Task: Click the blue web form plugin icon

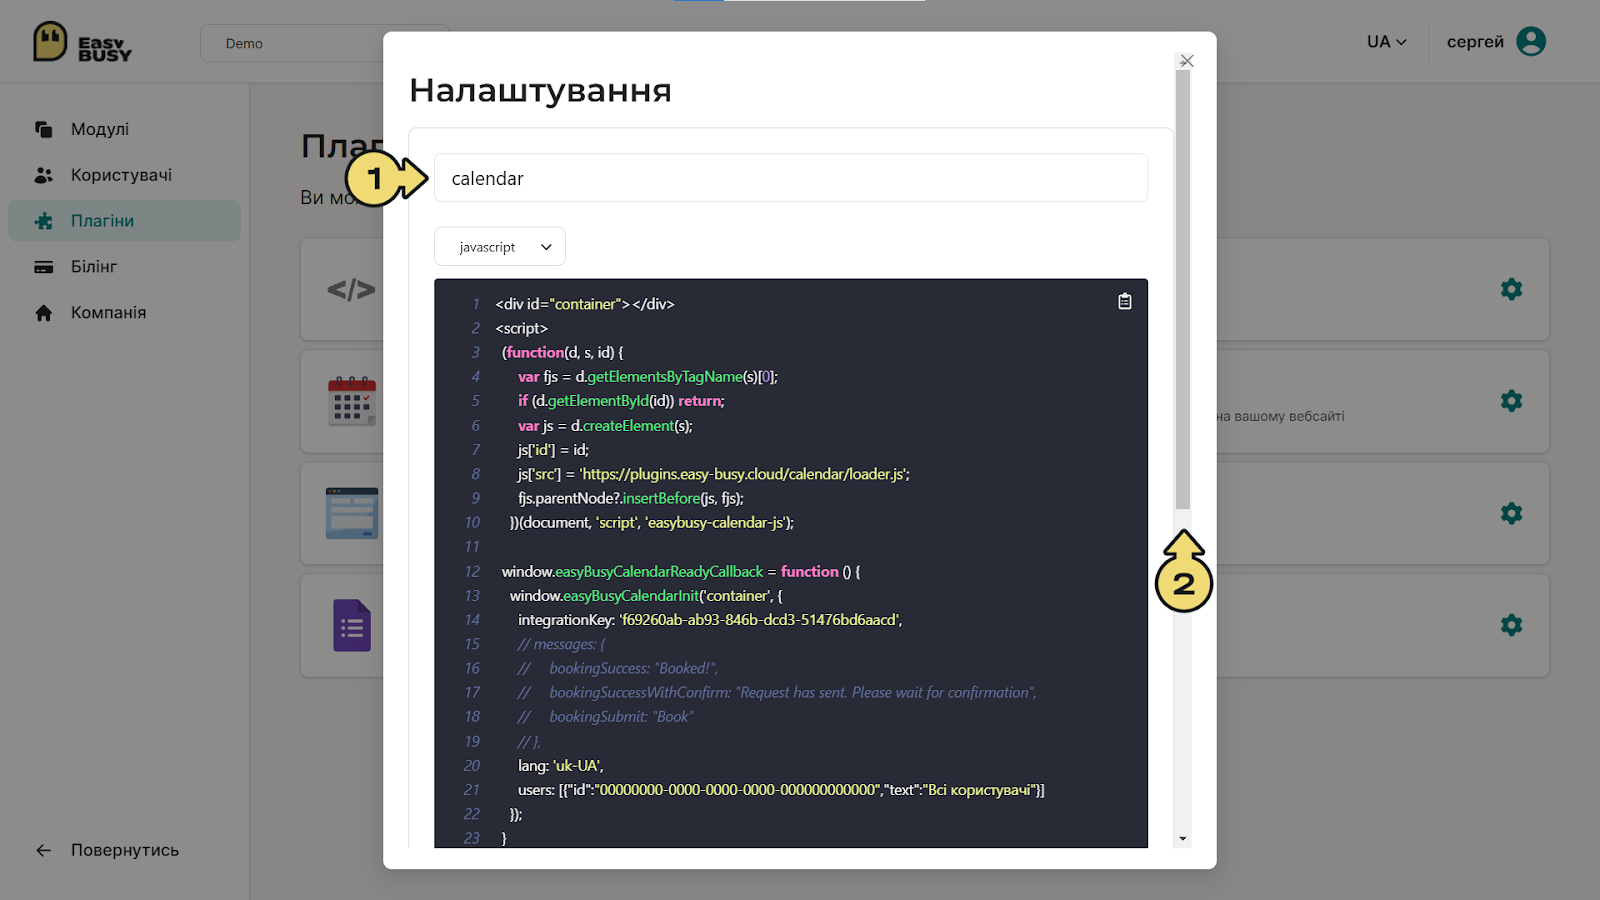Action: coord(352,513)
